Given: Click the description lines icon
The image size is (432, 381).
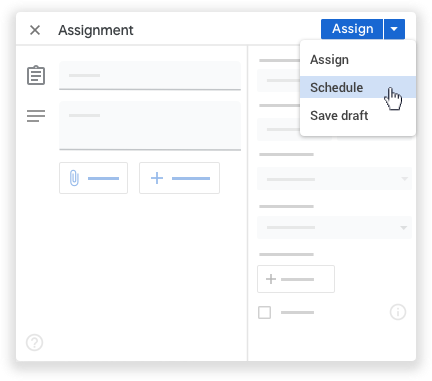Looking at the screenshot, I should tap(36, 116).
